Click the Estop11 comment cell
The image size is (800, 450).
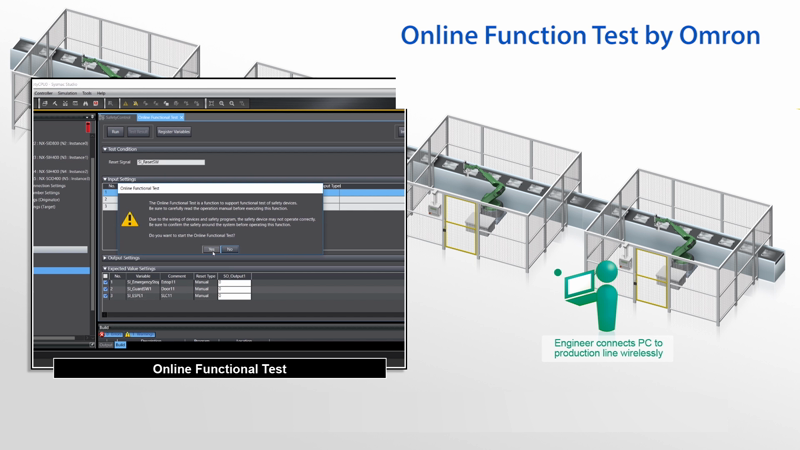click(177, 282)
